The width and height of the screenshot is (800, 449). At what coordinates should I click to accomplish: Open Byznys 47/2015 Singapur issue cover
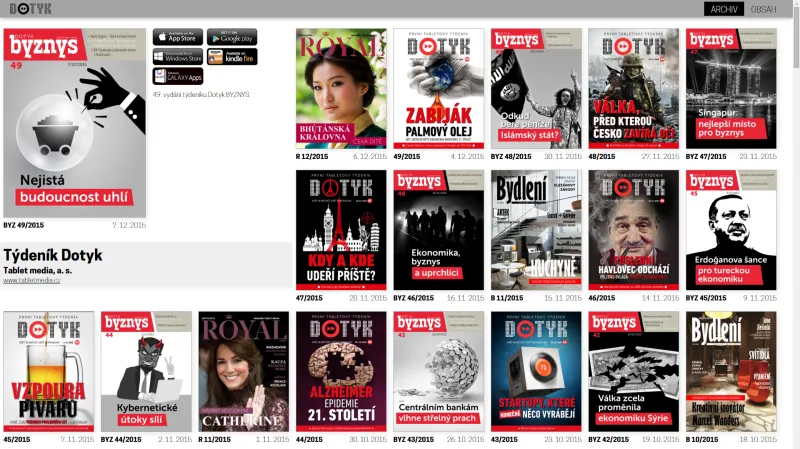click(731, 88)
